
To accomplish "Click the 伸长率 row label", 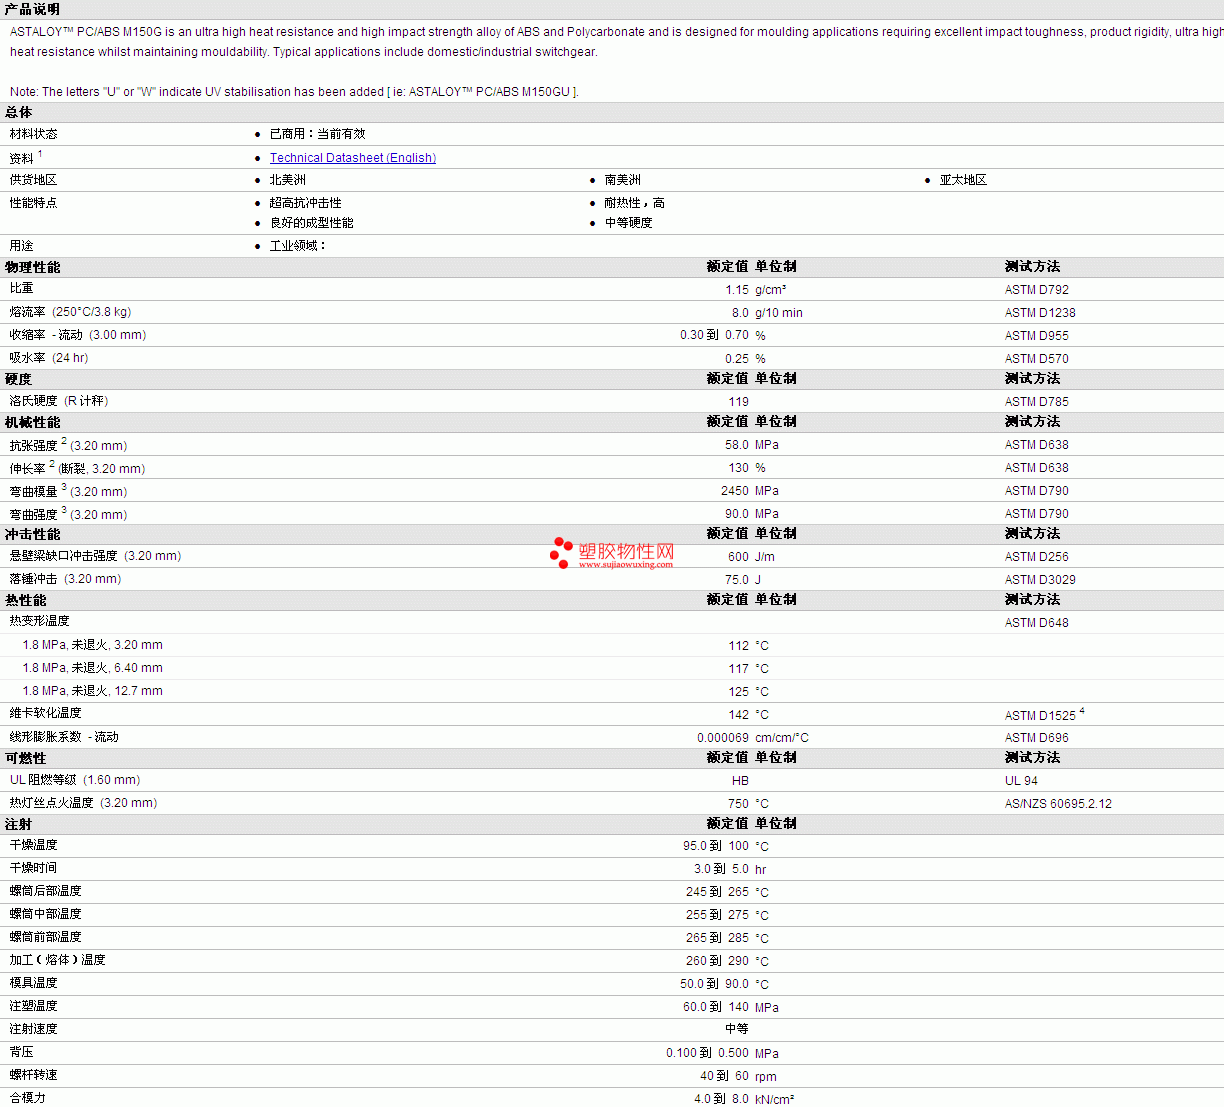I will tap(78, 468).
